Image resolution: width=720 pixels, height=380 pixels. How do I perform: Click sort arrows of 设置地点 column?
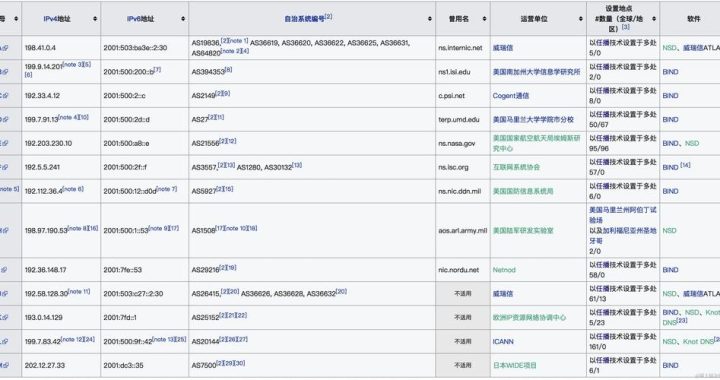pos(654,19)
